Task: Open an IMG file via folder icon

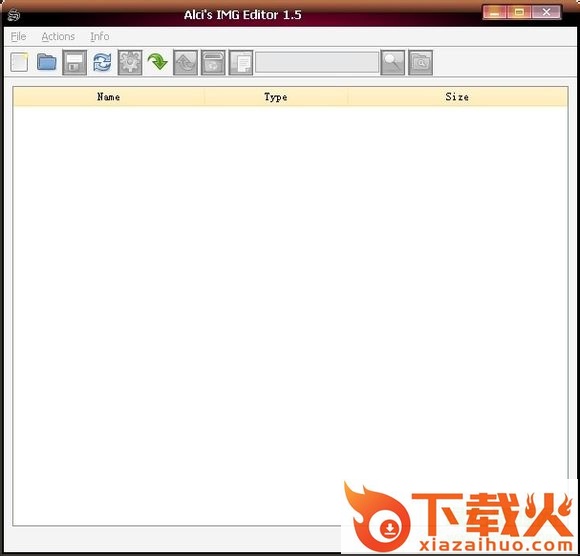Action: point(47,62)
